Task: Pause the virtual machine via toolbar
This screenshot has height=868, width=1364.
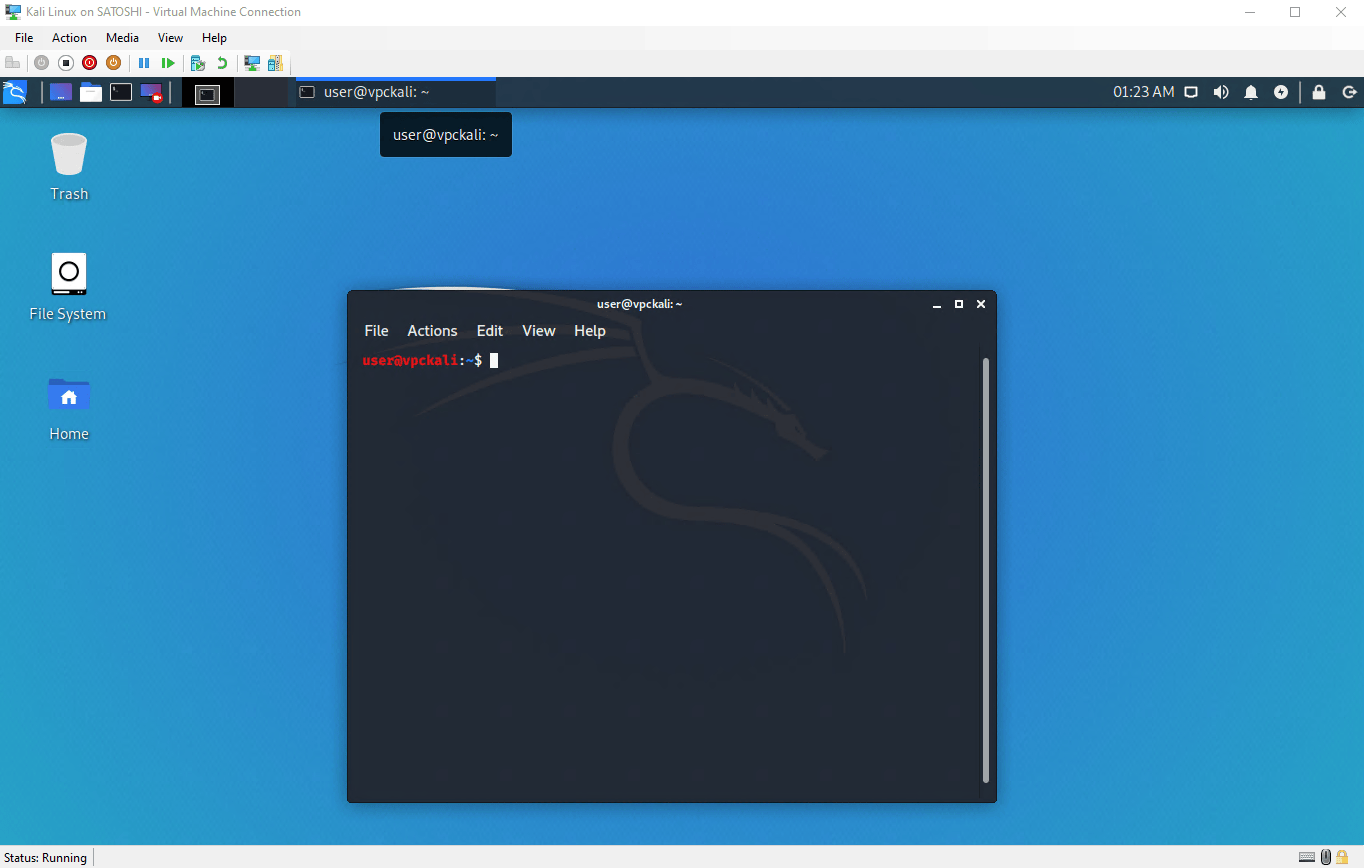Action: (x=143, y=62)
